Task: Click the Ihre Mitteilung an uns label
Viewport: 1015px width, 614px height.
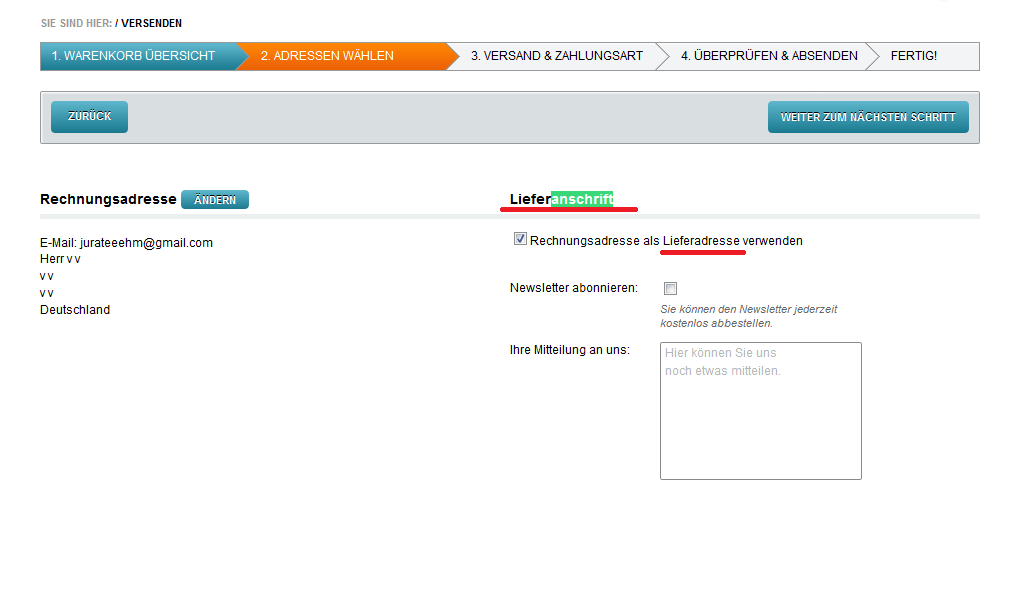Action: 569,350
